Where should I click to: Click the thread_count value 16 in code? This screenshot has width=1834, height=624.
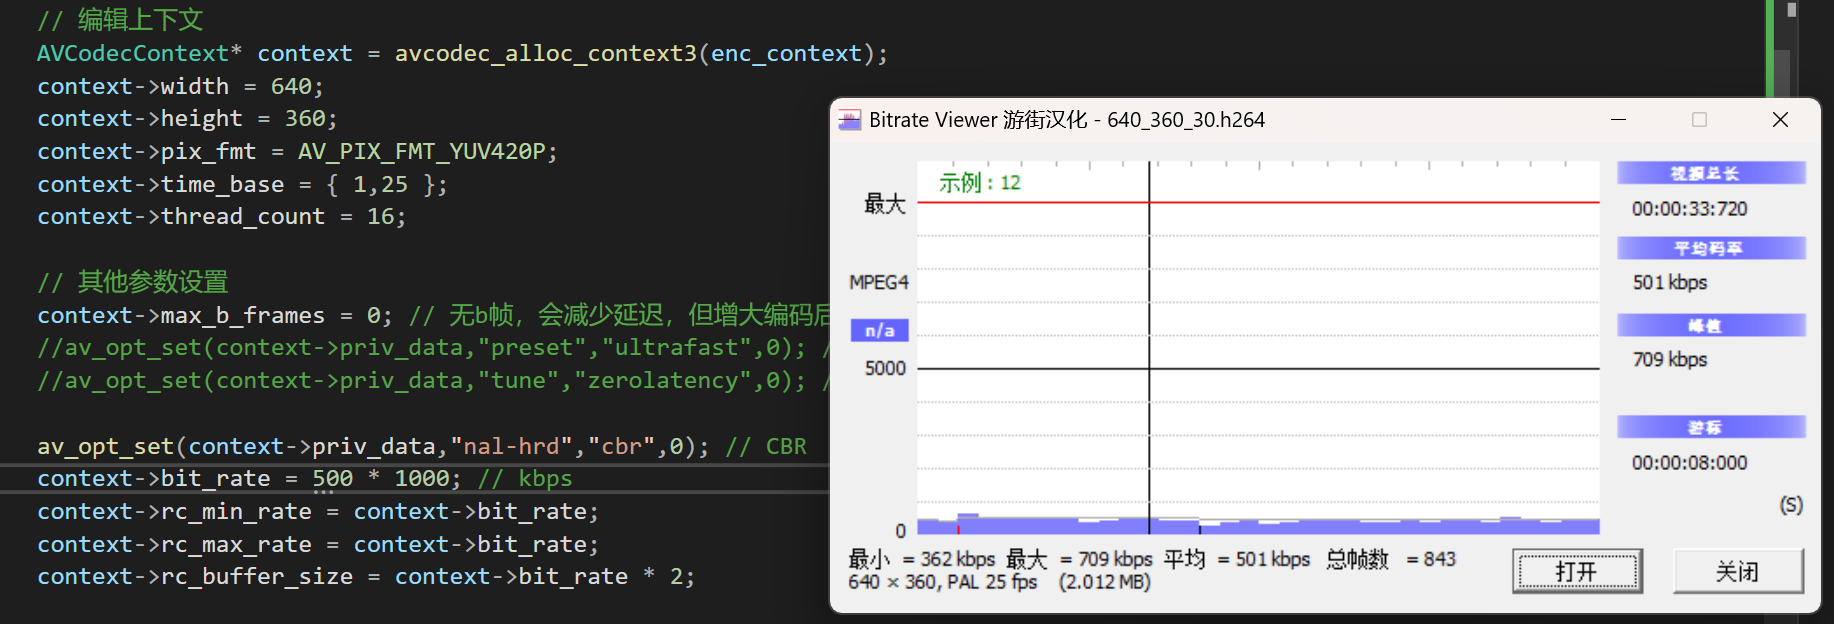tap(380, 216)
